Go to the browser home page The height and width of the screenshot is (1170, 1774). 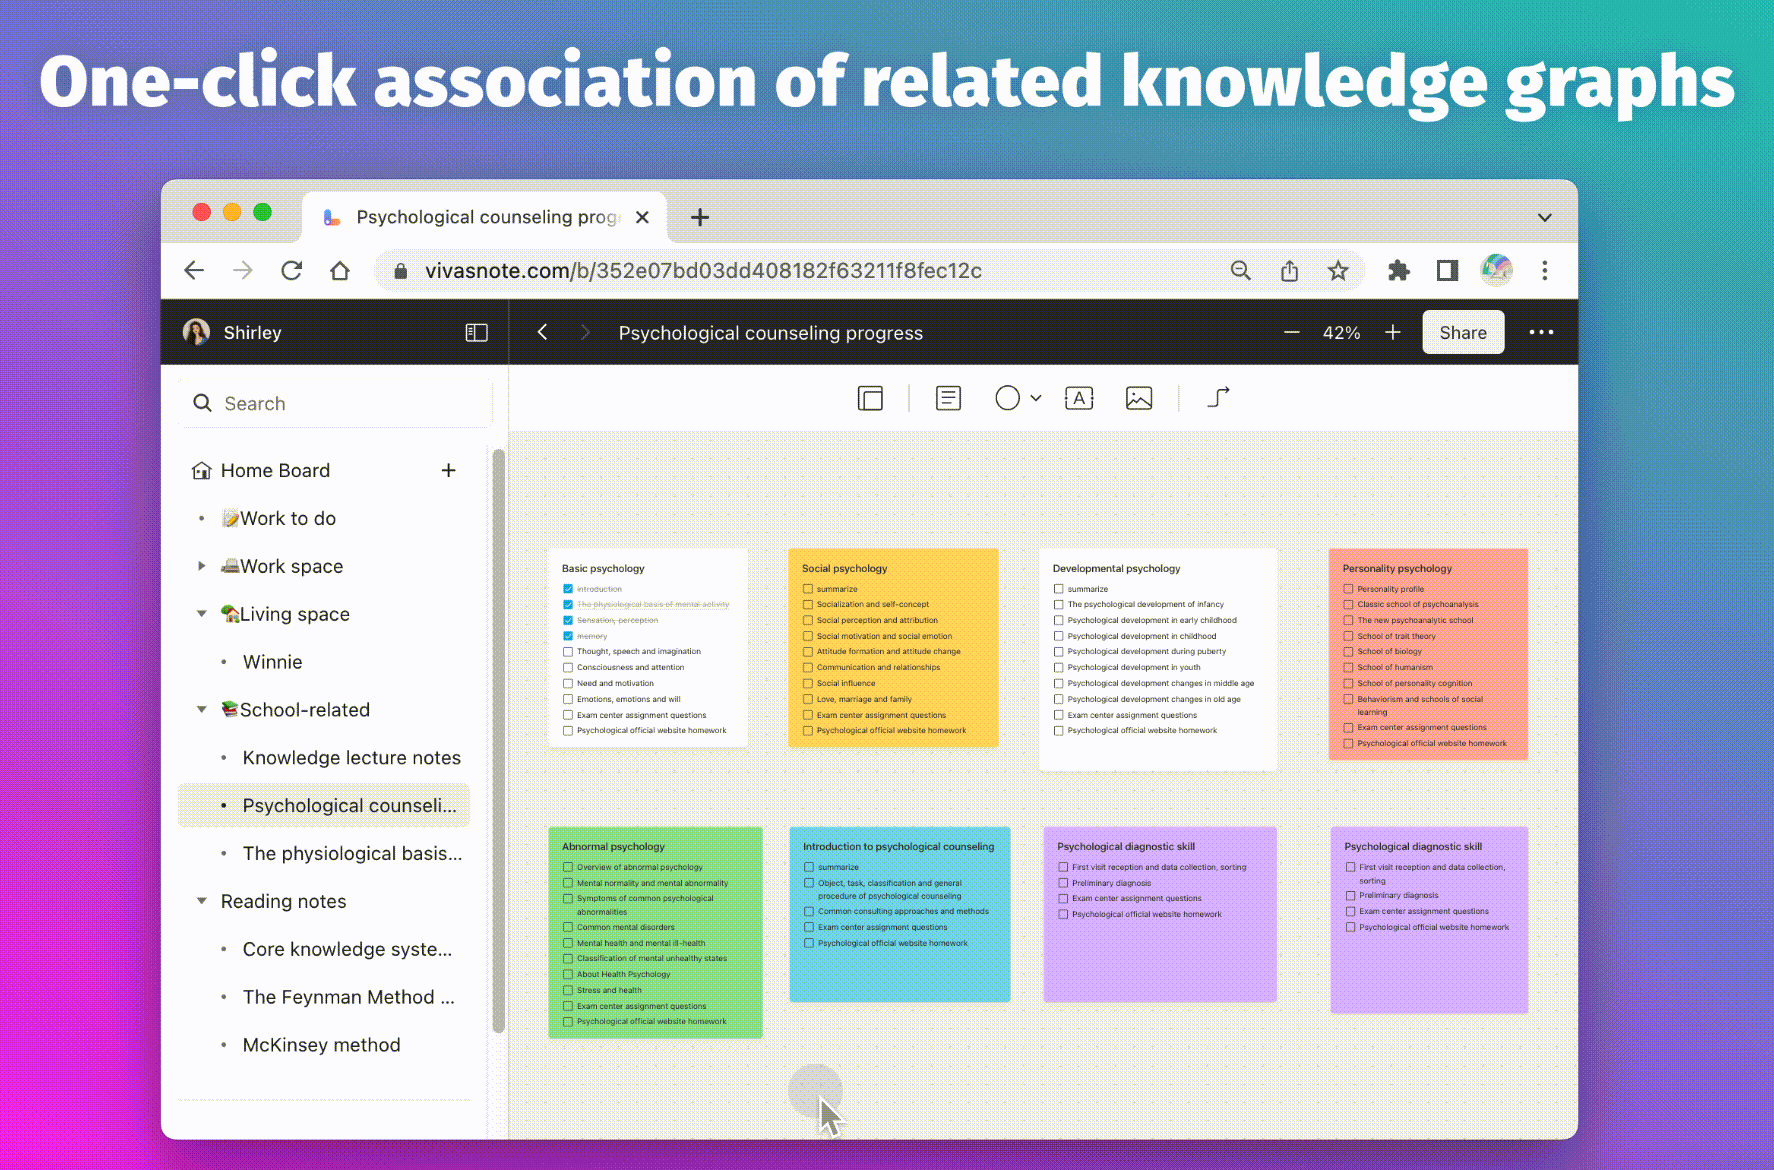pyautogui.click(x=340, y=270)
